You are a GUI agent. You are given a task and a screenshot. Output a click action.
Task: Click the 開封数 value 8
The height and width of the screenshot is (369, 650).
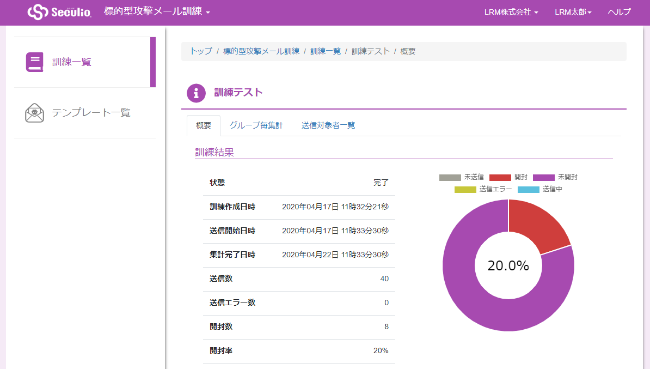pos(386,327)
